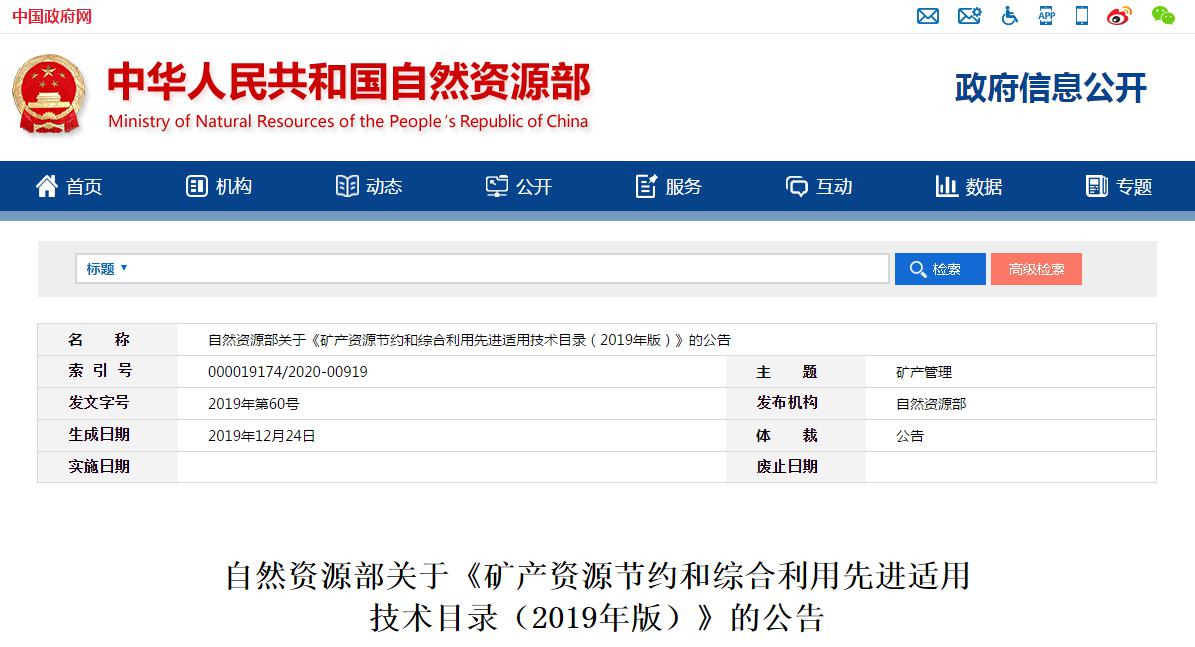Click the open-book icon beside 动态
The image size is (1195, 647).
347,186
